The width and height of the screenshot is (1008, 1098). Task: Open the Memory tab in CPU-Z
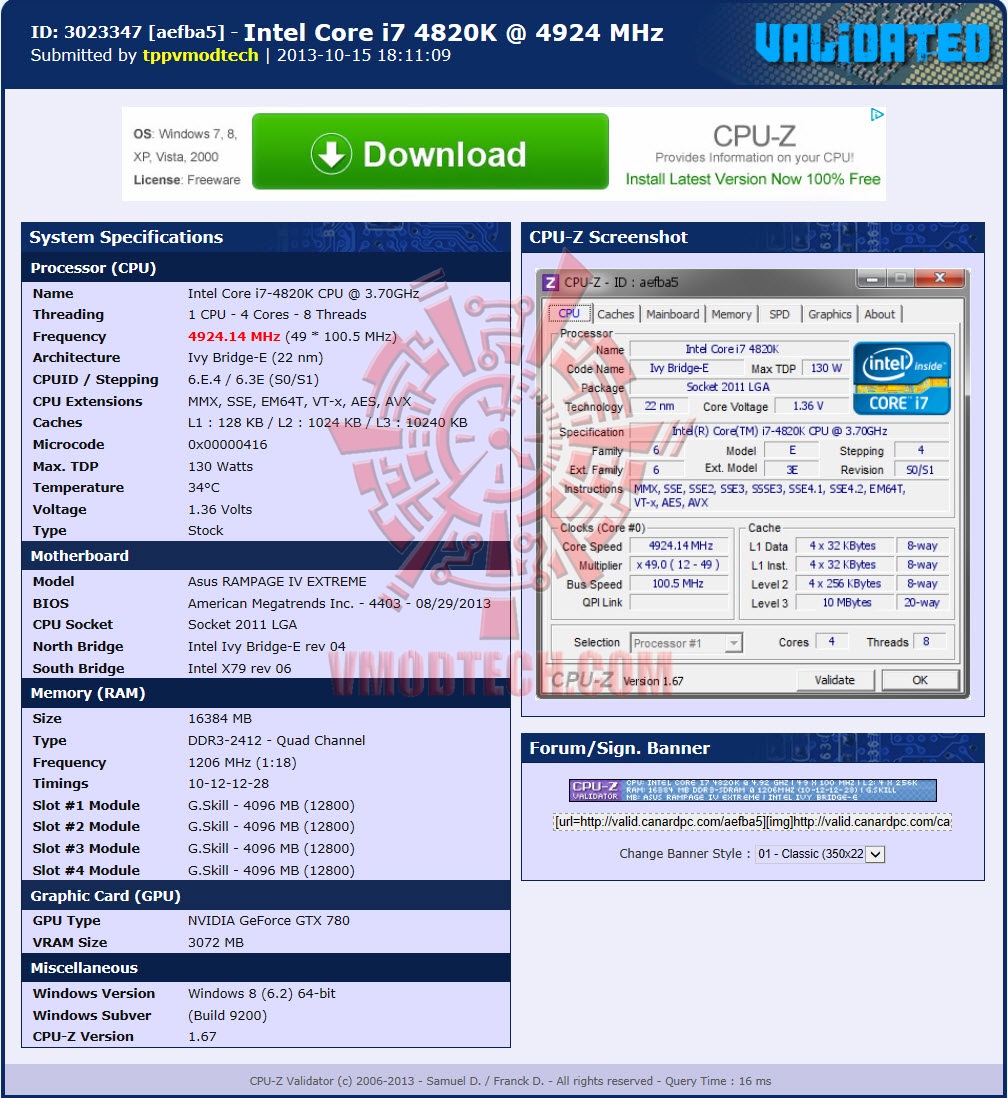tap(731, 314)
